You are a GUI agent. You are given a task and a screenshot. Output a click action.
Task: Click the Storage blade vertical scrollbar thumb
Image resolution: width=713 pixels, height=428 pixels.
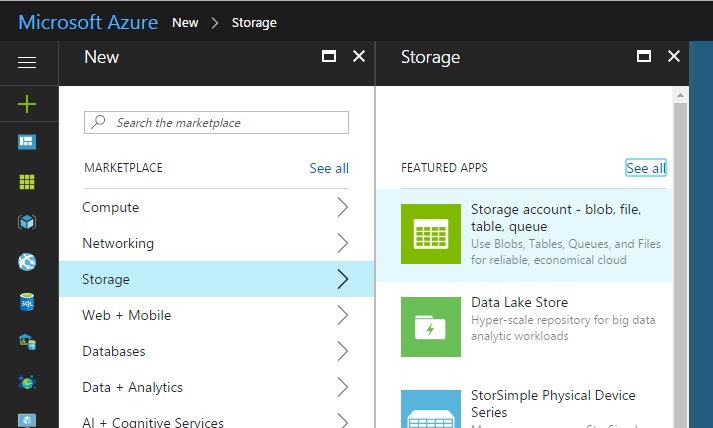pyautogui.click(x=680, y=265)
